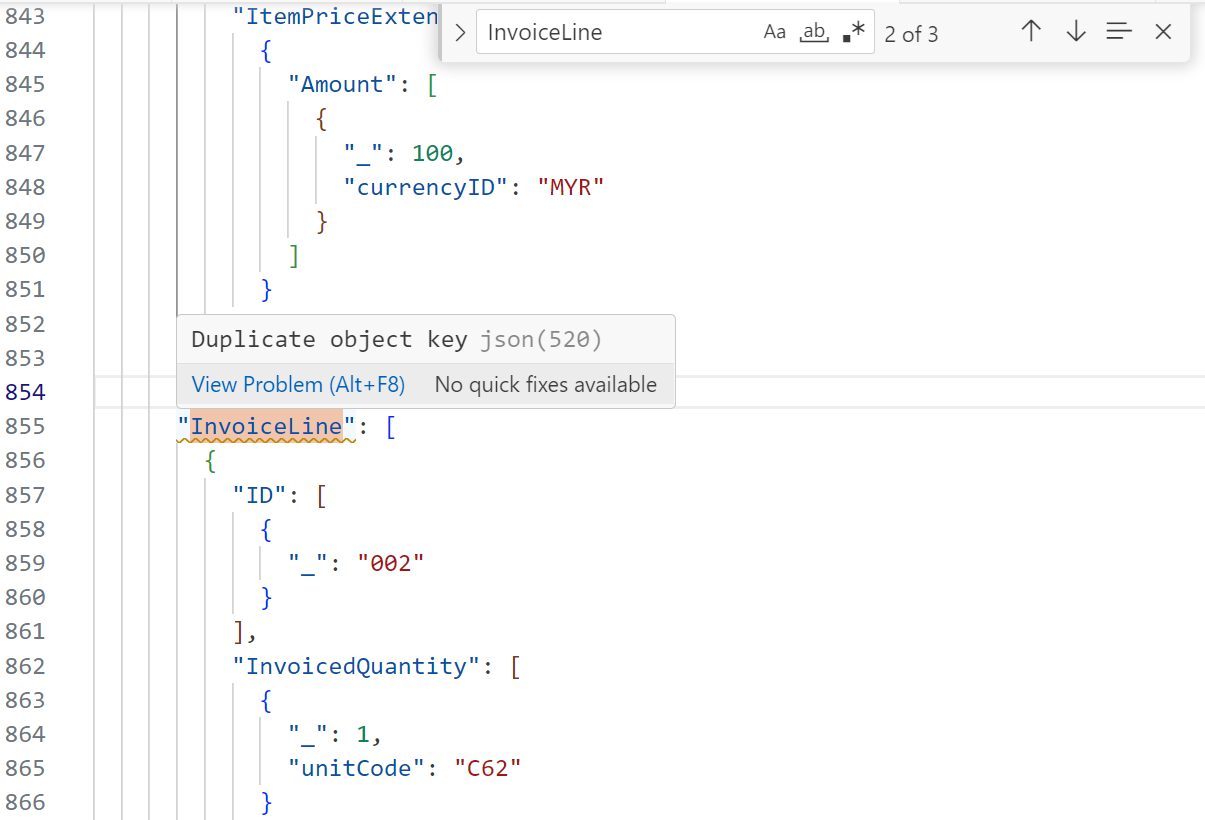Viewport: 1205px width, 820px height.
Task: Close the find widget
Action: pos(1163,32)
